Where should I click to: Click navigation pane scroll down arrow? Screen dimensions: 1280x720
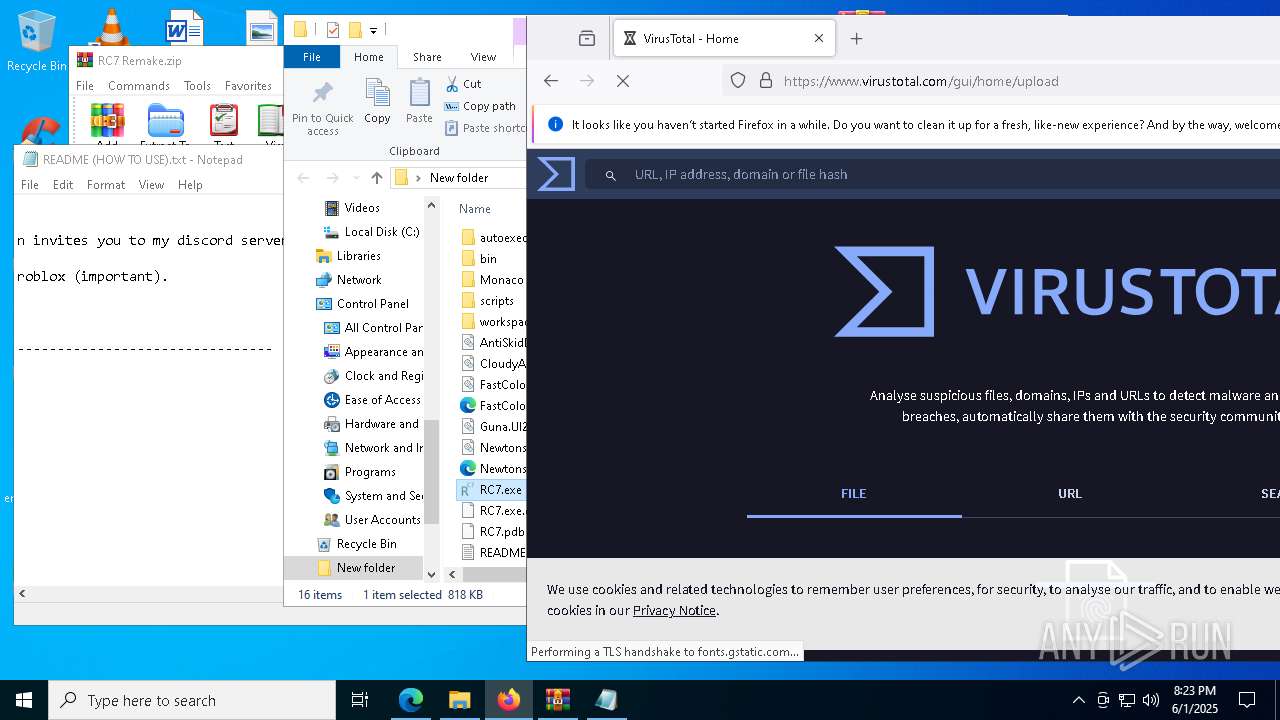coord(432,575)
